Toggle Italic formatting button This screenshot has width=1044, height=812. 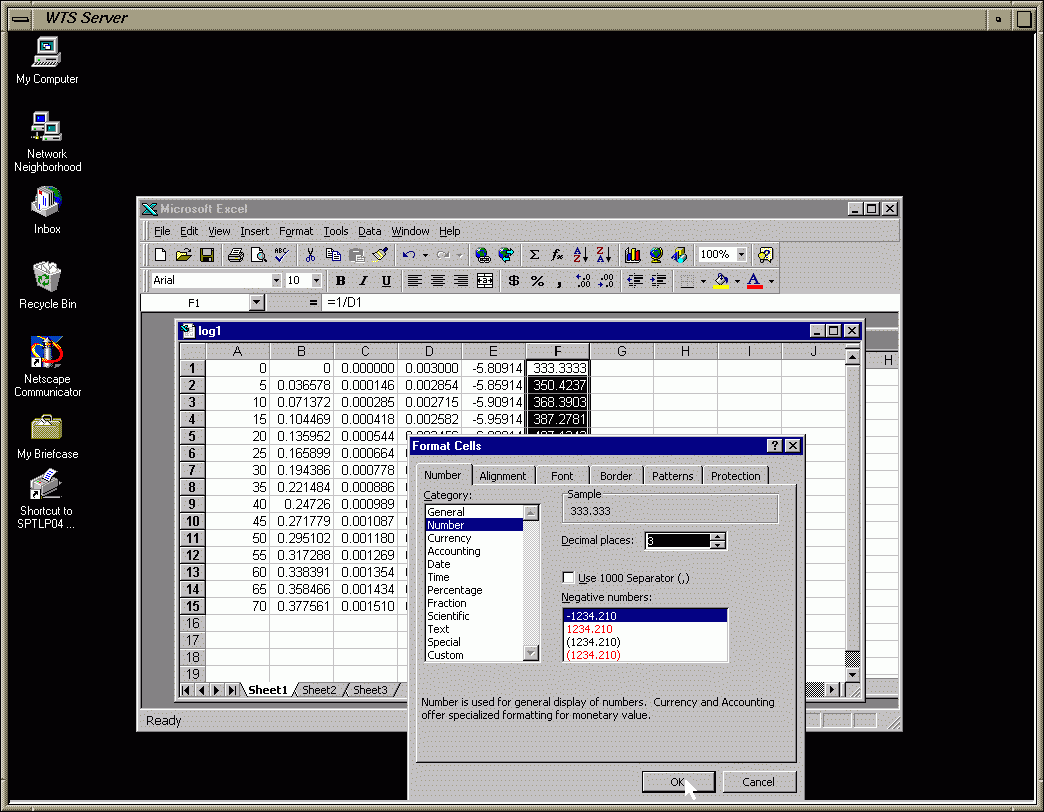(x=362, y=281)
